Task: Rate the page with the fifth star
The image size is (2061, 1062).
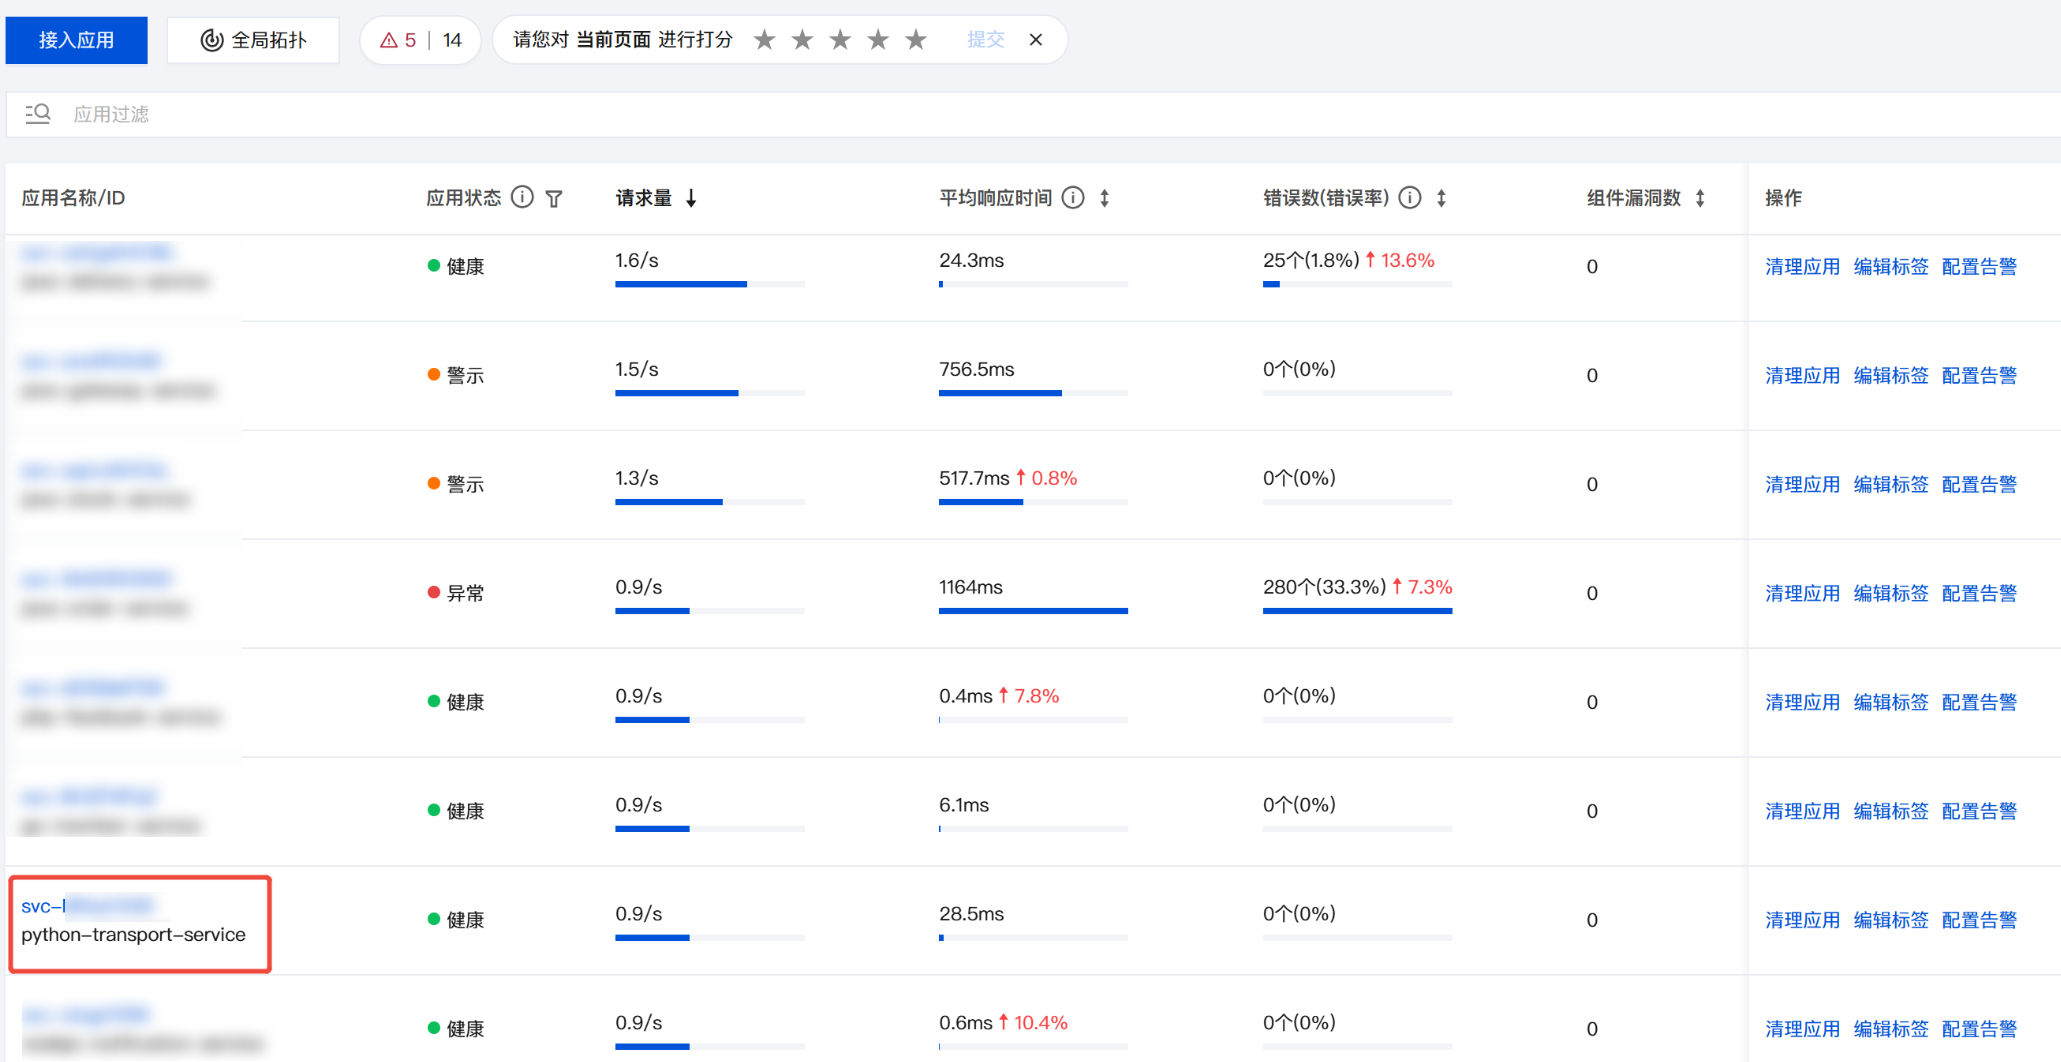Action: point(916,40)
